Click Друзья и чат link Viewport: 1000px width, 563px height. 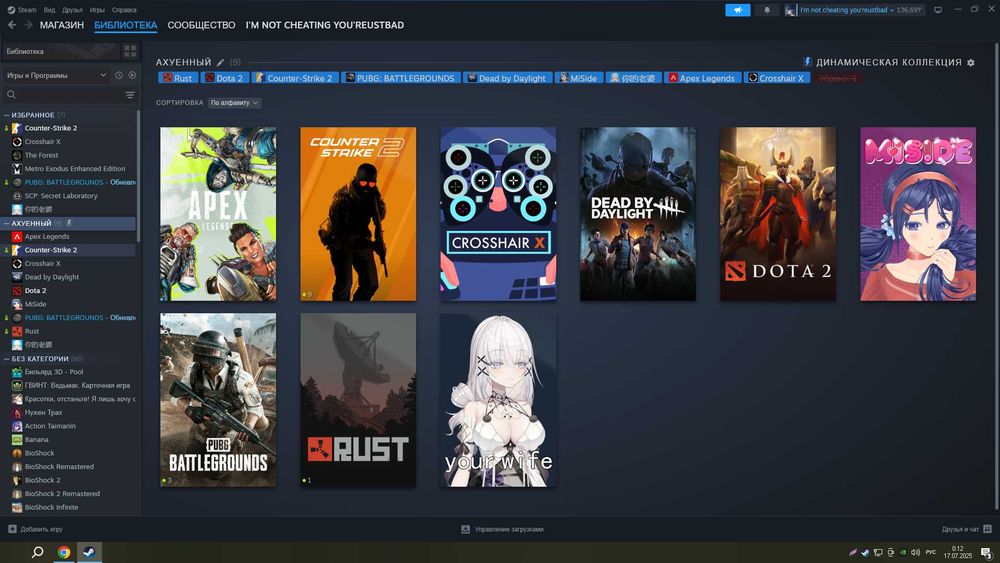point(960,529)
